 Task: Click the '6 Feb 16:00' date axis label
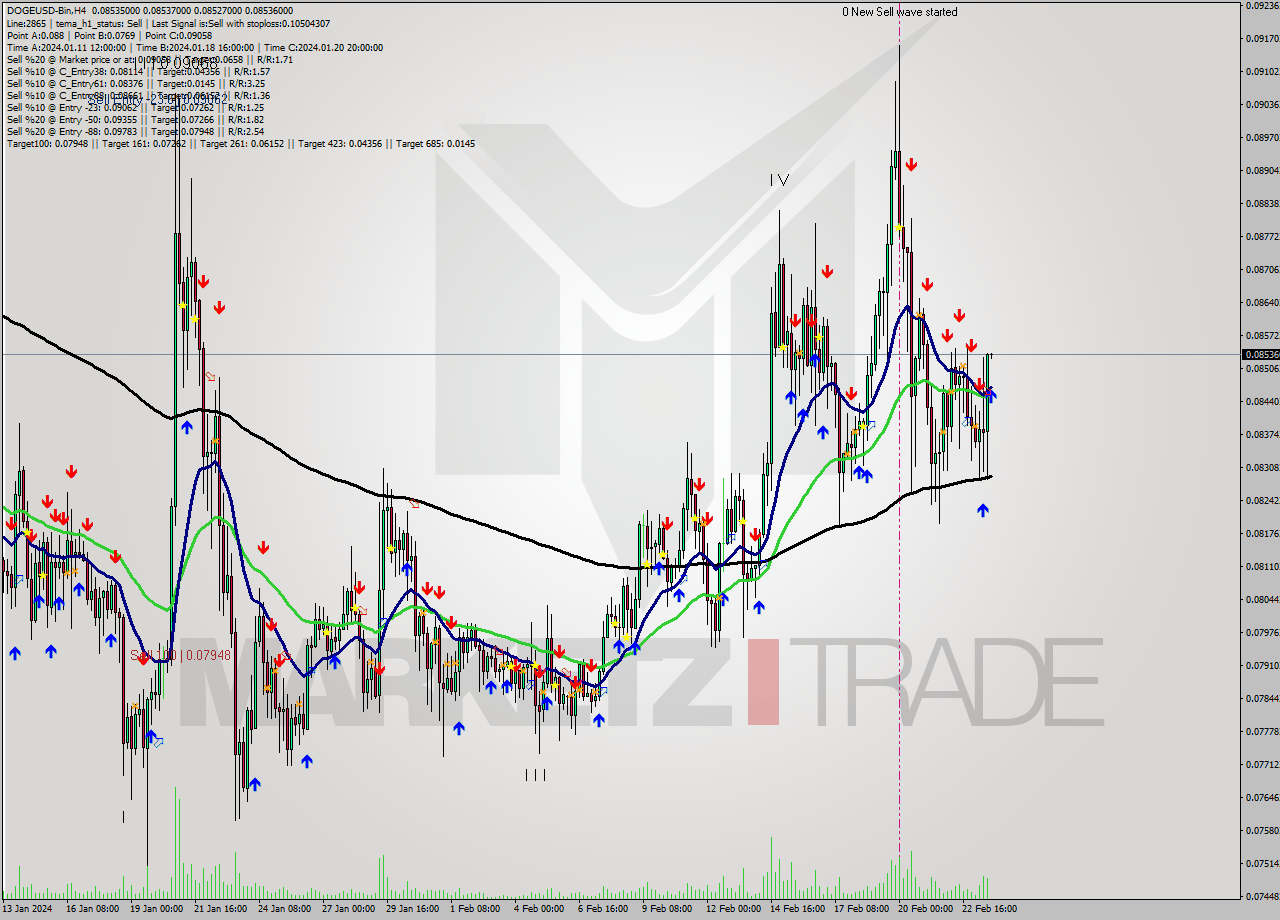coord(603,909)
